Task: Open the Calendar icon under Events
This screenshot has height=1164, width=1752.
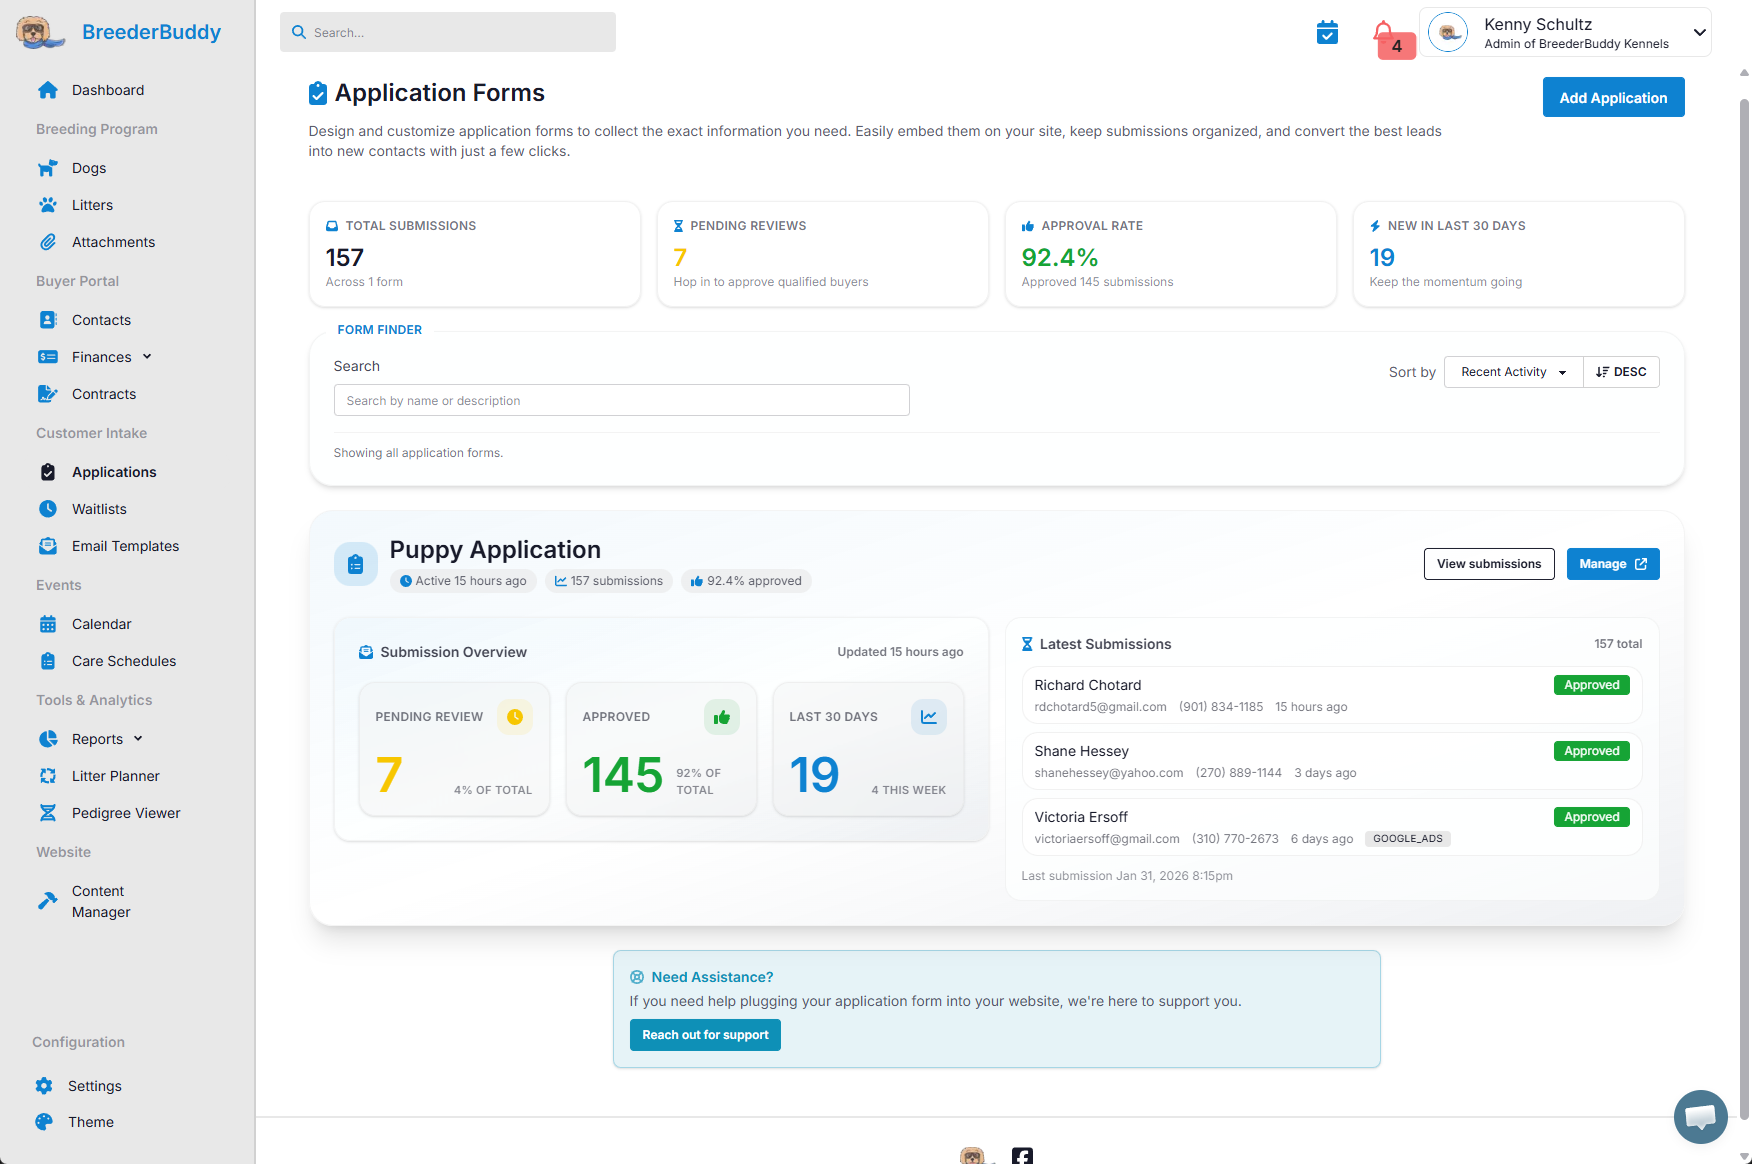Action: pyautogui.click(x=48, y=623)
